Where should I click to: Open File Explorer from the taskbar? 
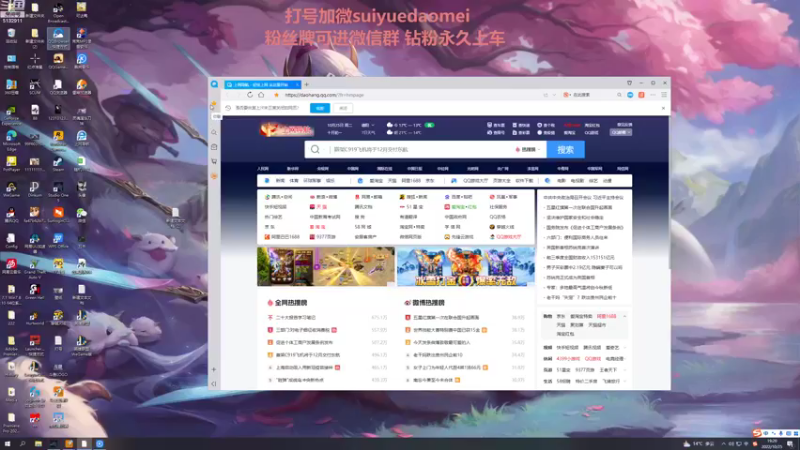pyautogui.click(x=38, y=444)
